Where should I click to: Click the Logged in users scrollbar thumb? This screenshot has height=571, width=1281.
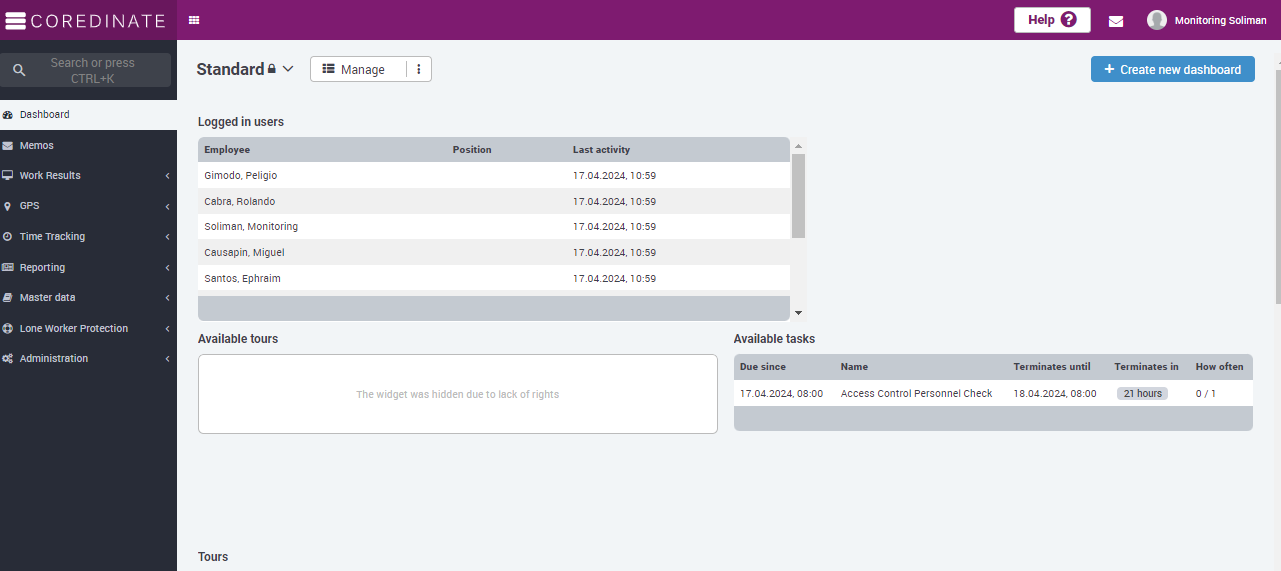(x=798, y=197)
